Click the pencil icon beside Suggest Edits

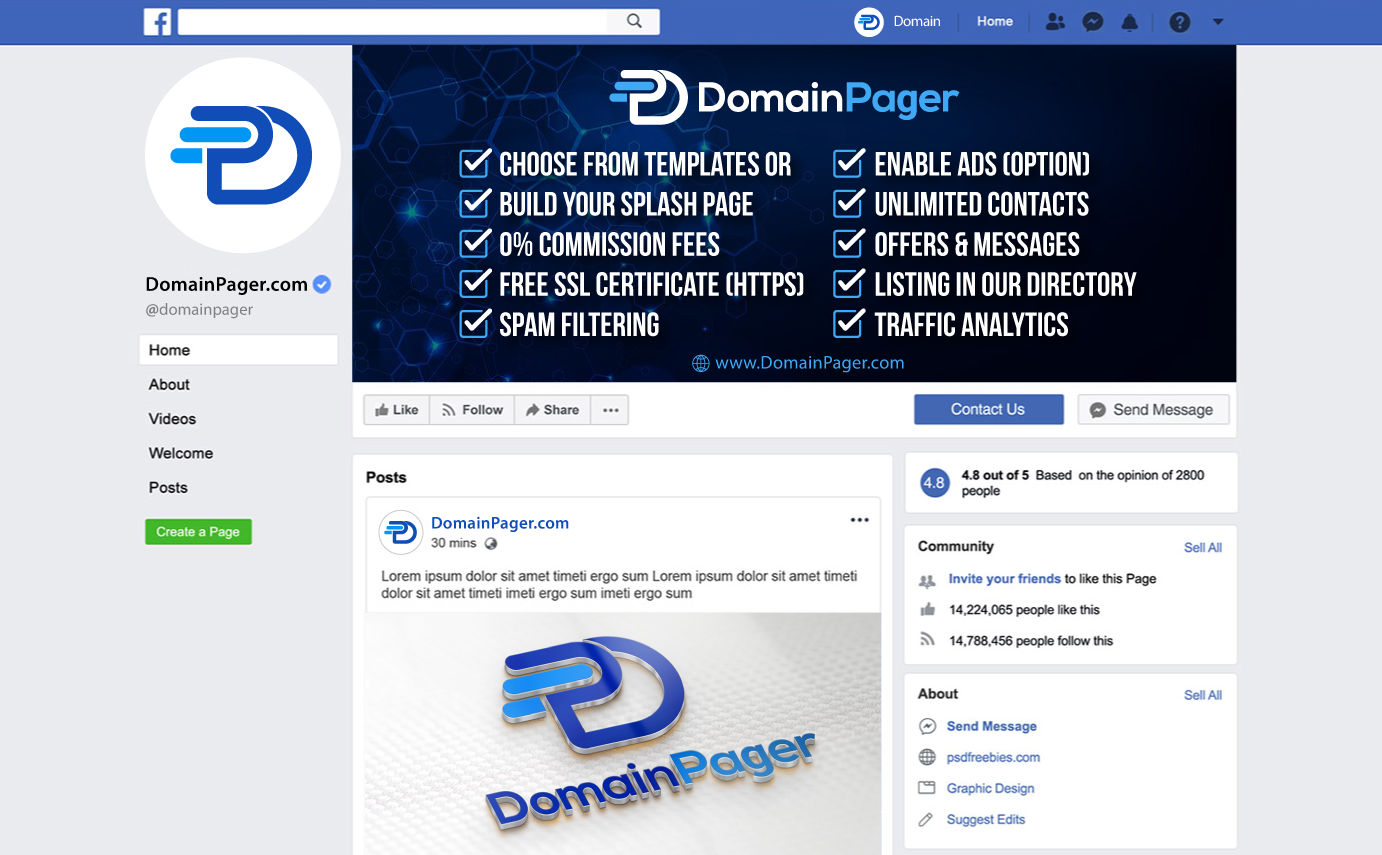tap(927, 820)
